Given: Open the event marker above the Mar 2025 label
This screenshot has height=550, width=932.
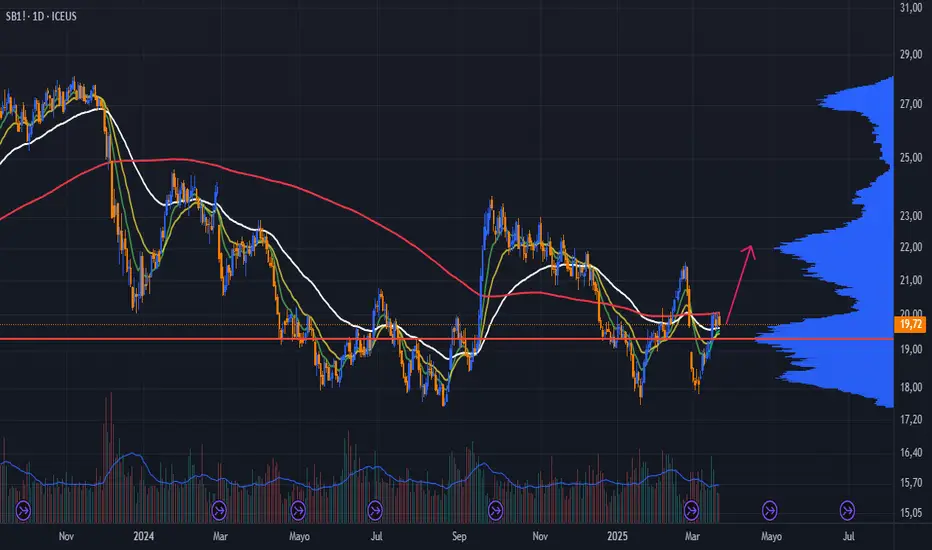Looking at the screenshot, I should tap(691, 510).
